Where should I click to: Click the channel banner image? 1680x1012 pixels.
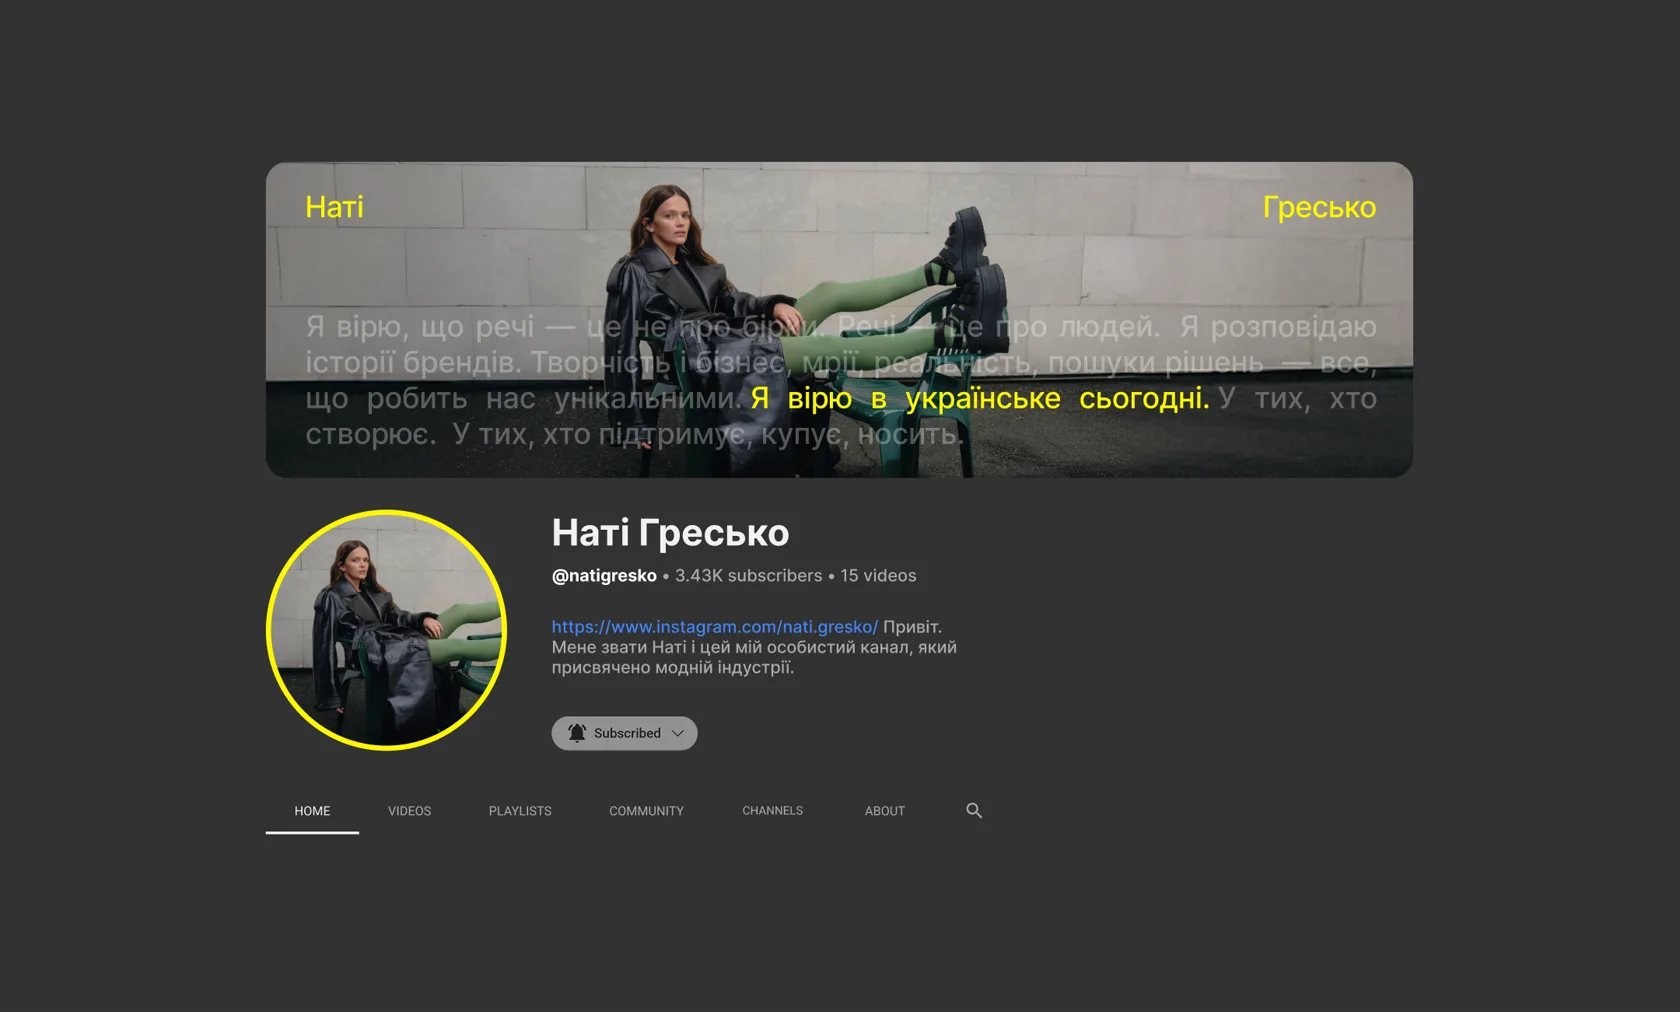(x=839, y=319)
